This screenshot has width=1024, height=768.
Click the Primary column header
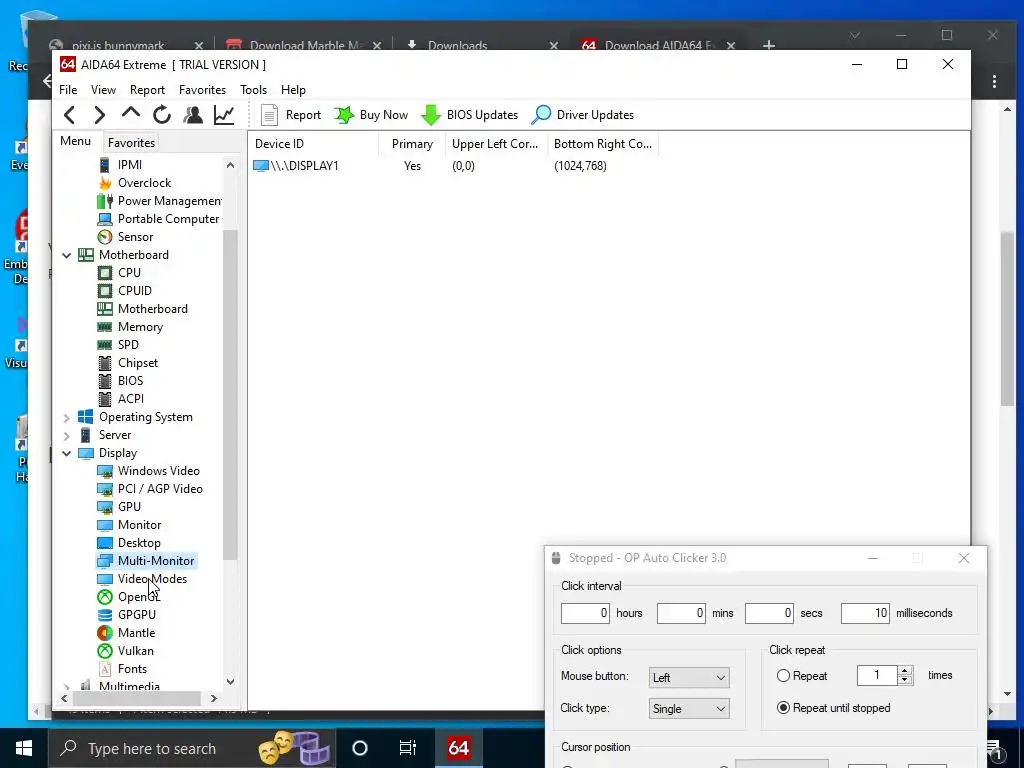point(412,144)
